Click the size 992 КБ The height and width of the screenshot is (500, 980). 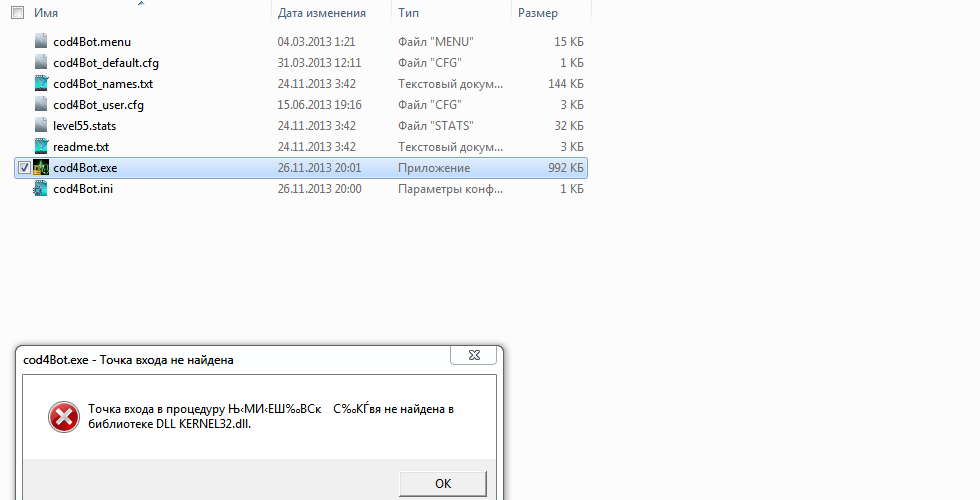(x=566, y=168)
